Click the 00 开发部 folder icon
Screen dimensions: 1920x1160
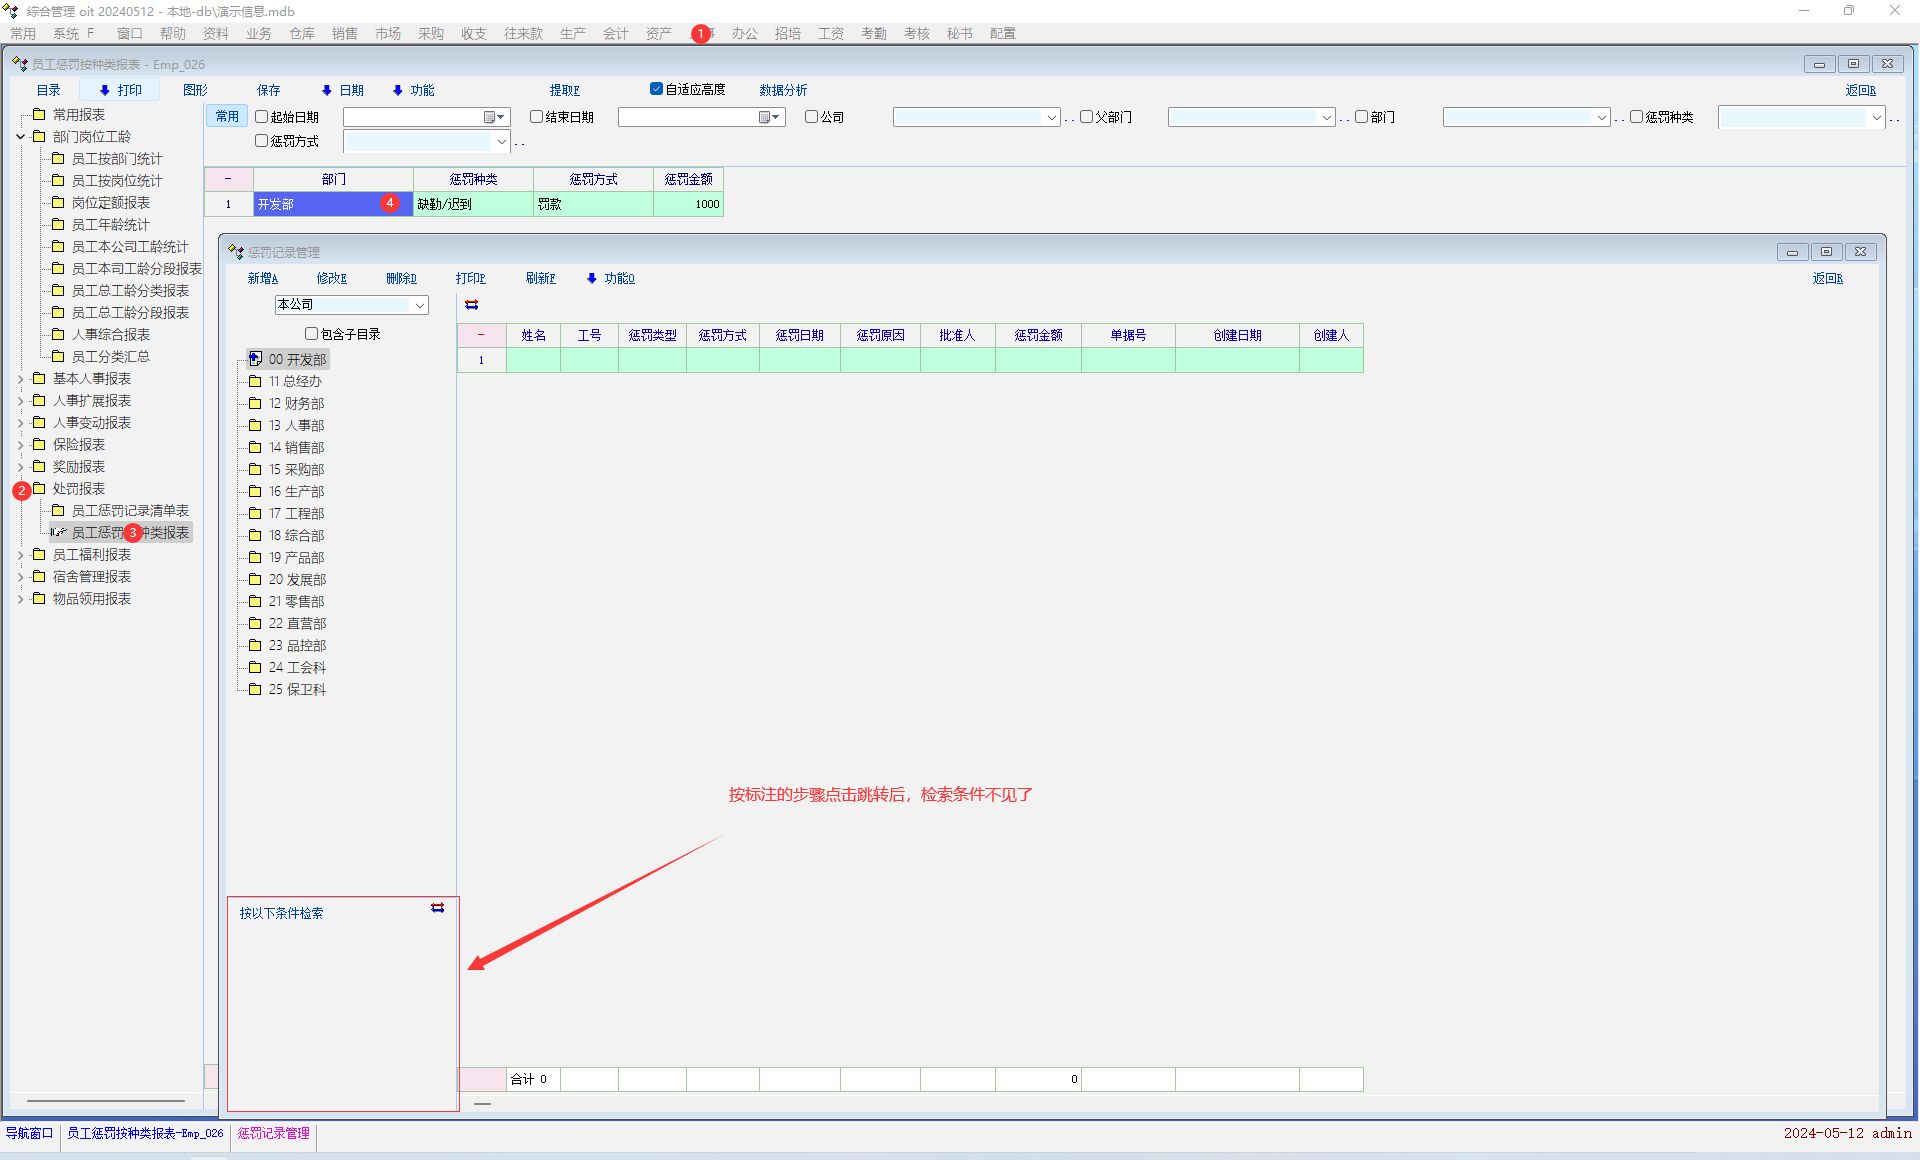[x=255, y=359]
